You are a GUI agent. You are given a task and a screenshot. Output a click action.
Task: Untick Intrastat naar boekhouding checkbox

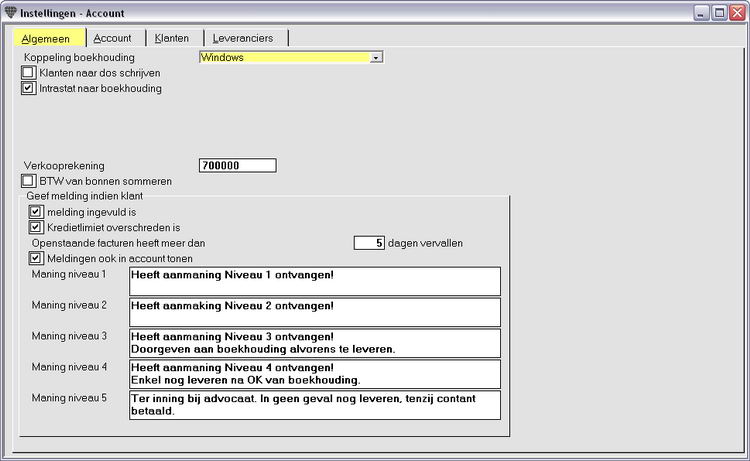[x=28, y=88]
